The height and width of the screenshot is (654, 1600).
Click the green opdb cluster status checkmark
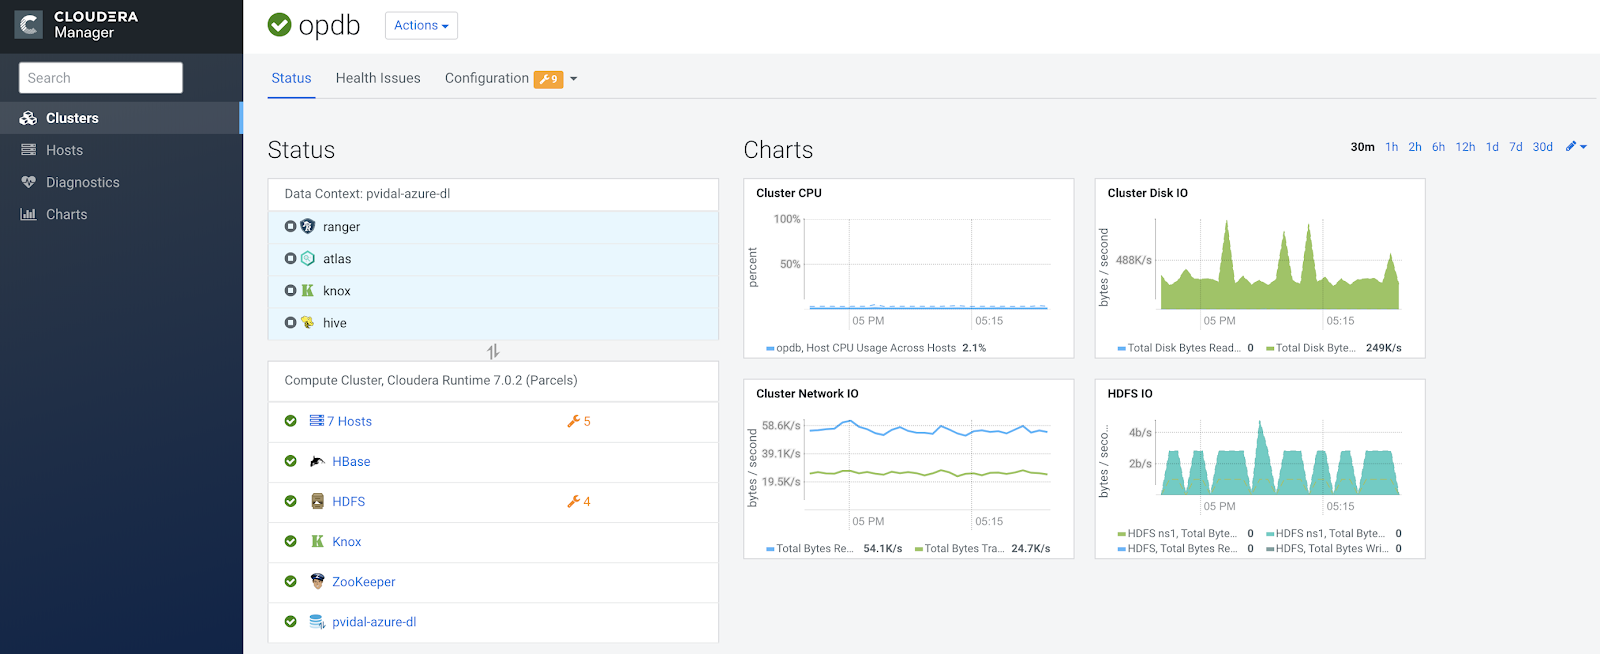[x=280, y=25]
